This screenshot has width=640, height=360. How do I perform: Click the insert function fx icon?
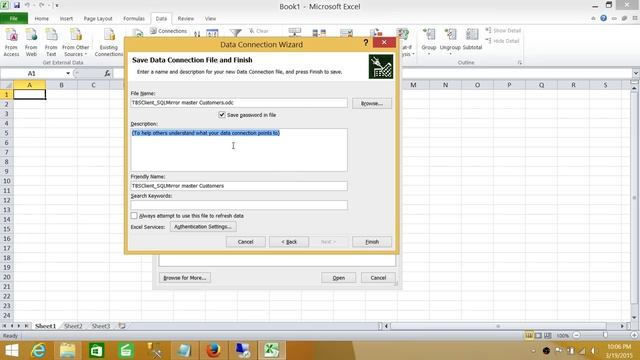[107, 73]
